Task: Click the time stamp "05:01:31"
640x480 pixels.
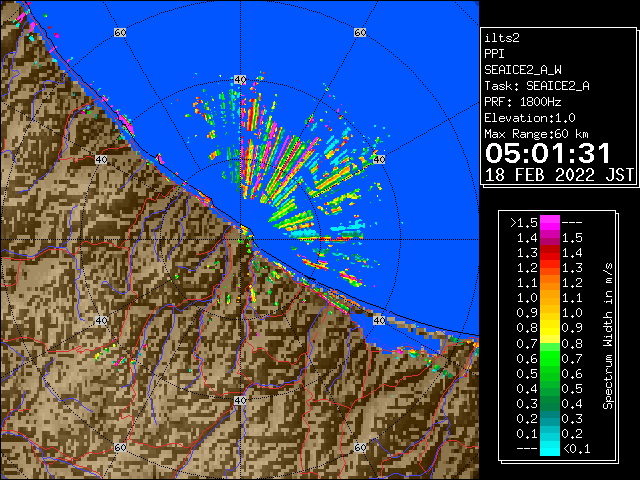Action: tap(548, 153)
